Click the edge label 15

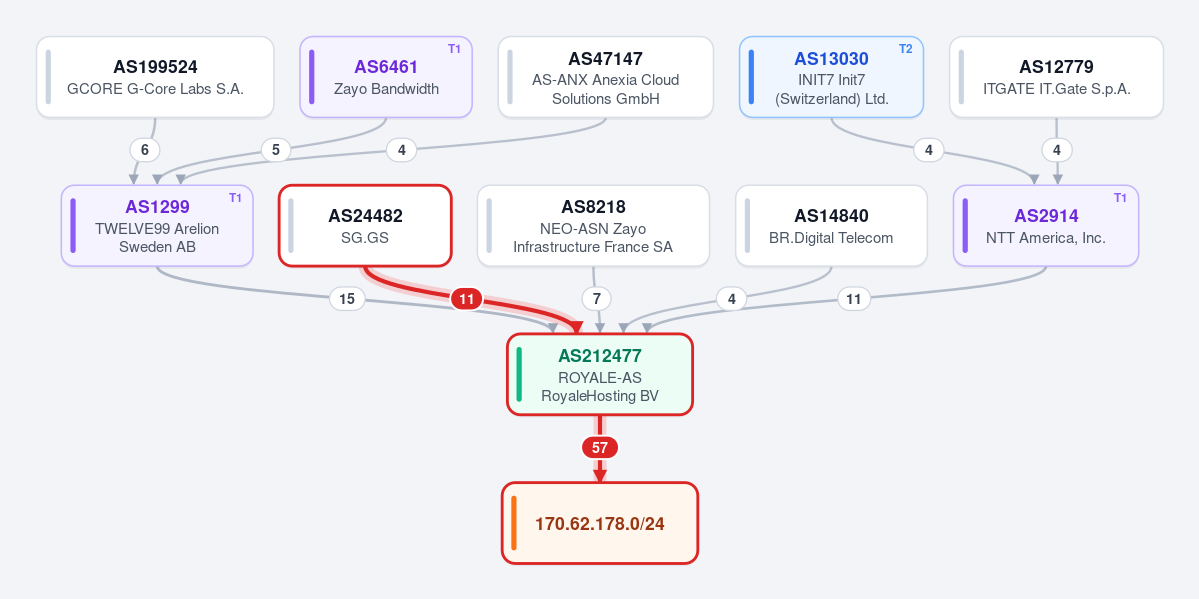click(347, 299)
